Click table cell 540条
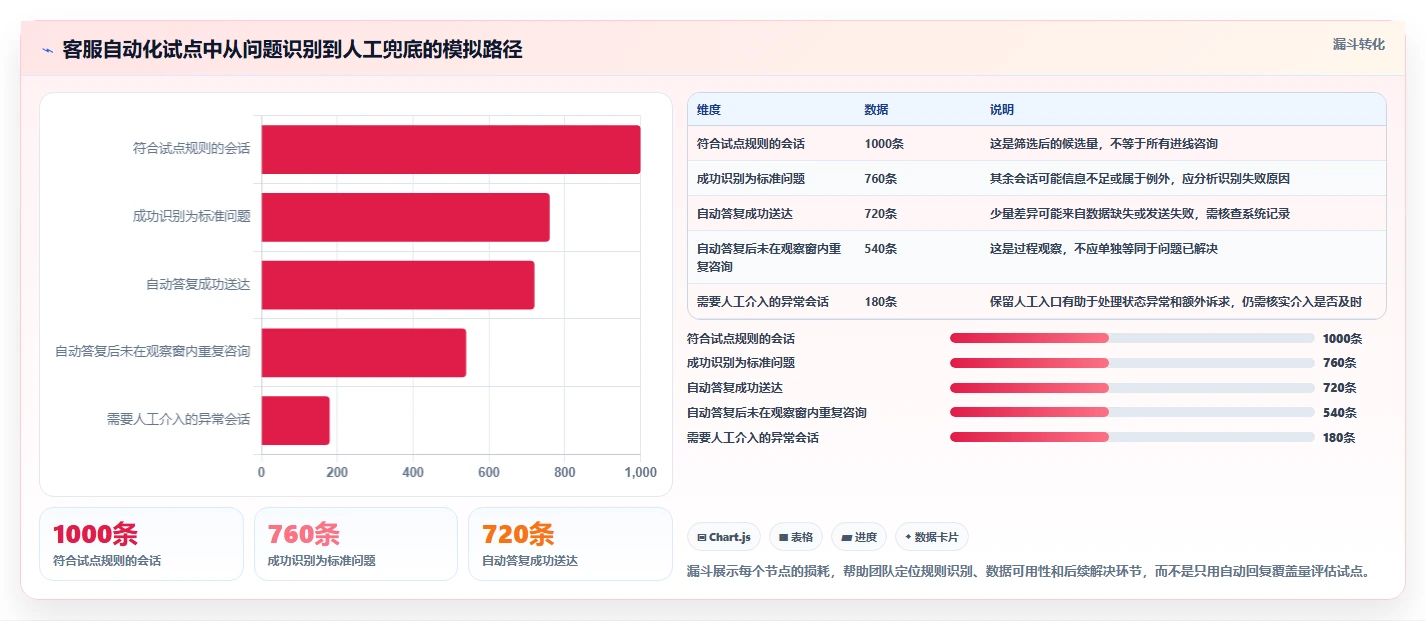 tap(881, 249)
